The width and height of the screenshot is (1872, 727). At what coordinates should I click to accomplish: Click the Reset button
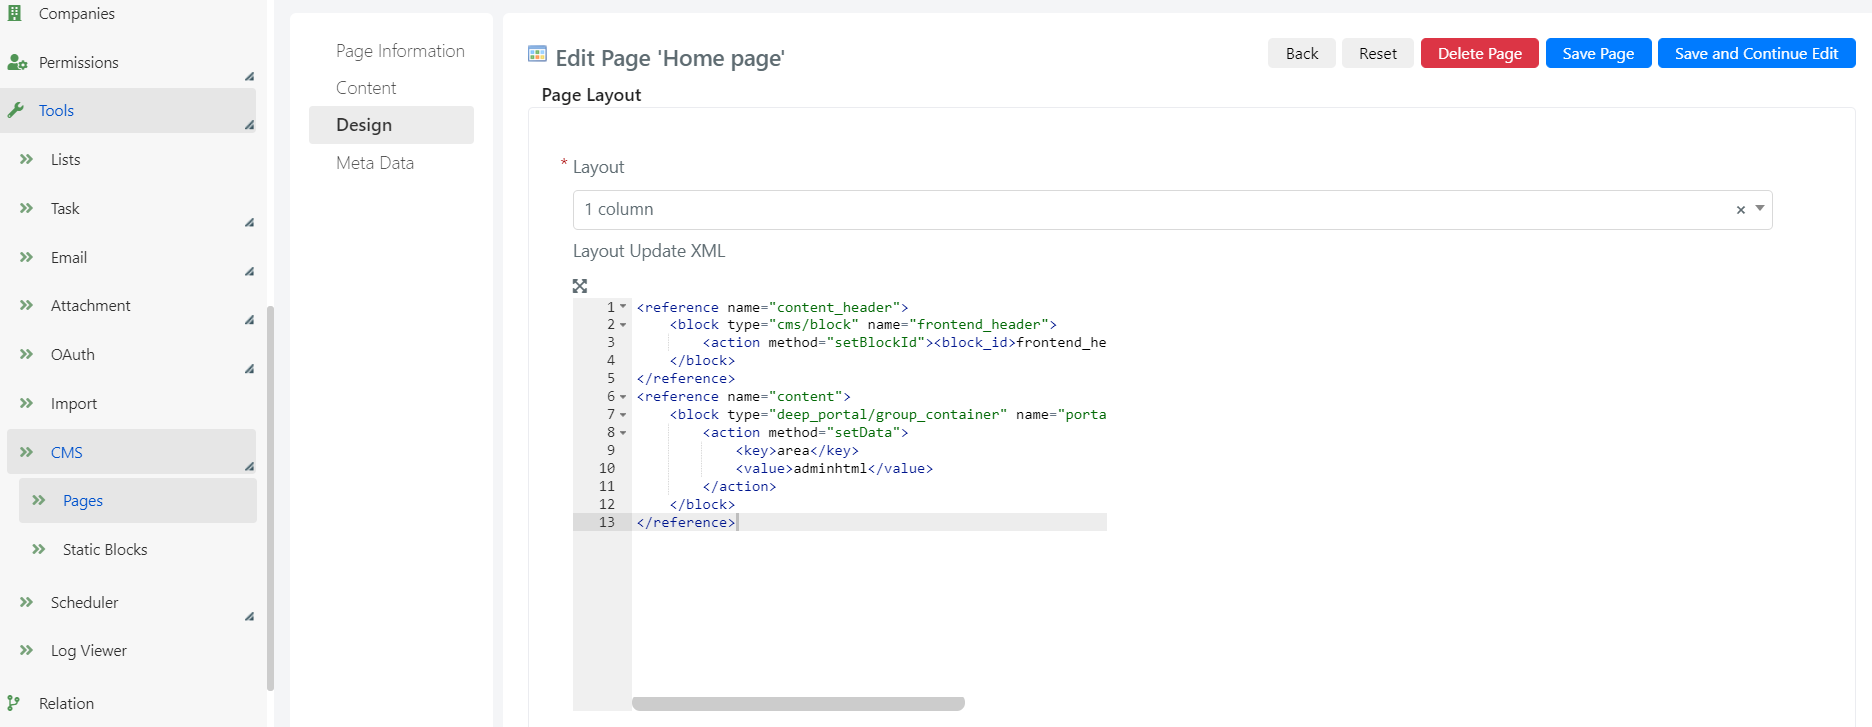[x=1378, y=53]
